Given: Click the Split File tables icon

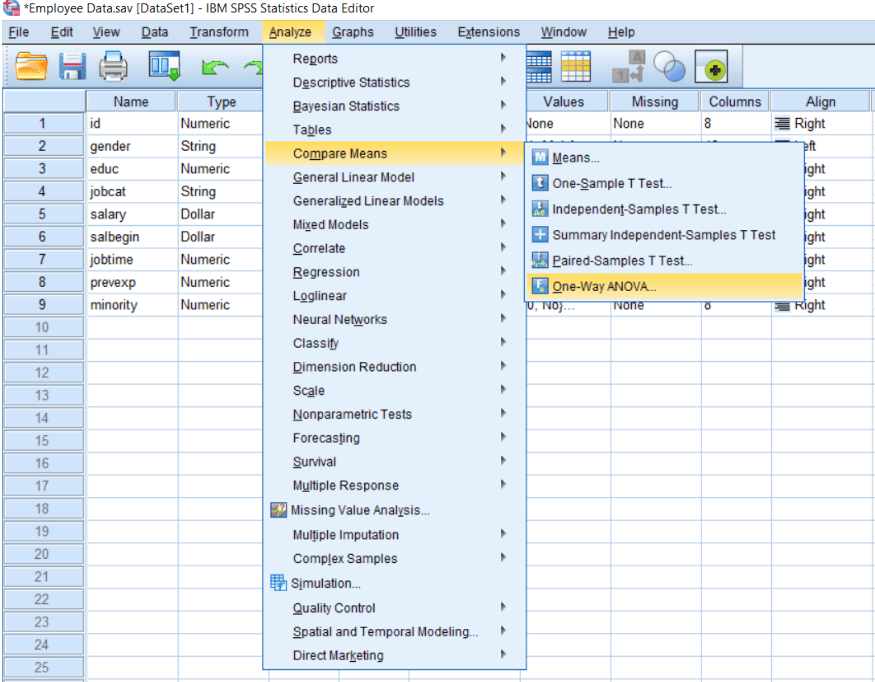Looking at the screenshot, I should [538, 66].
